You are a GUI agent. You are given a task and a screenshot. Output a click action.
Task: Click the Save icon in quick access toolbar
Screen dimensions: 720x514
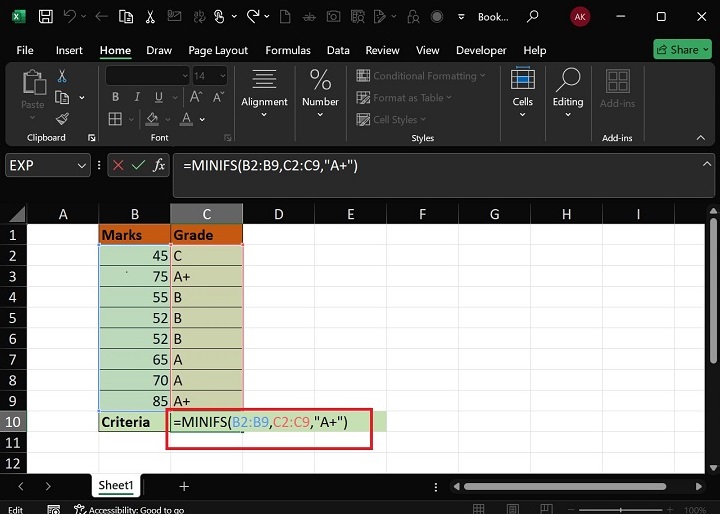point(45,17)
